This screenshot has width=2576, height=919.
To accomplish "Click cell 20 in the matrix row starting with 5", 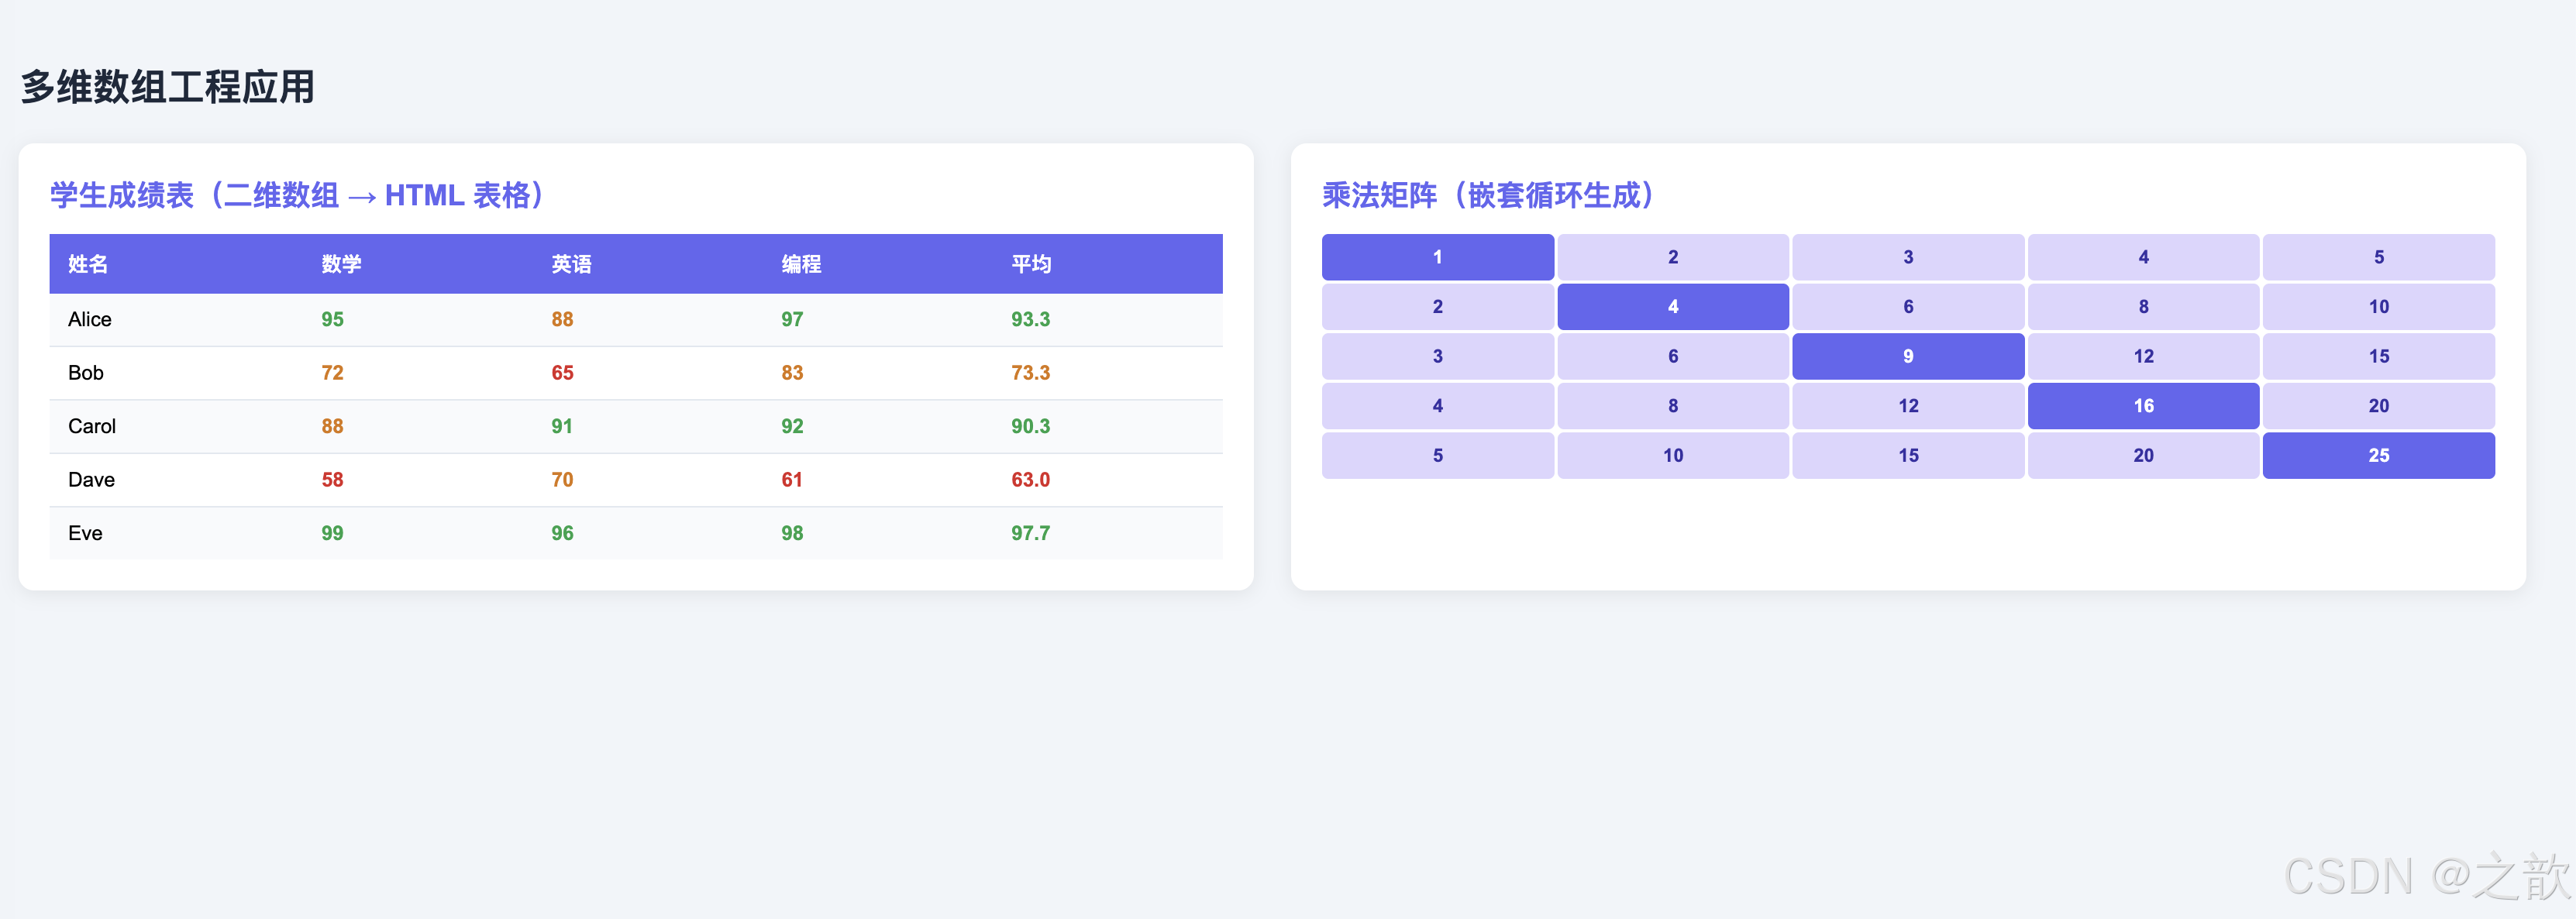I will pos(2144,456).
